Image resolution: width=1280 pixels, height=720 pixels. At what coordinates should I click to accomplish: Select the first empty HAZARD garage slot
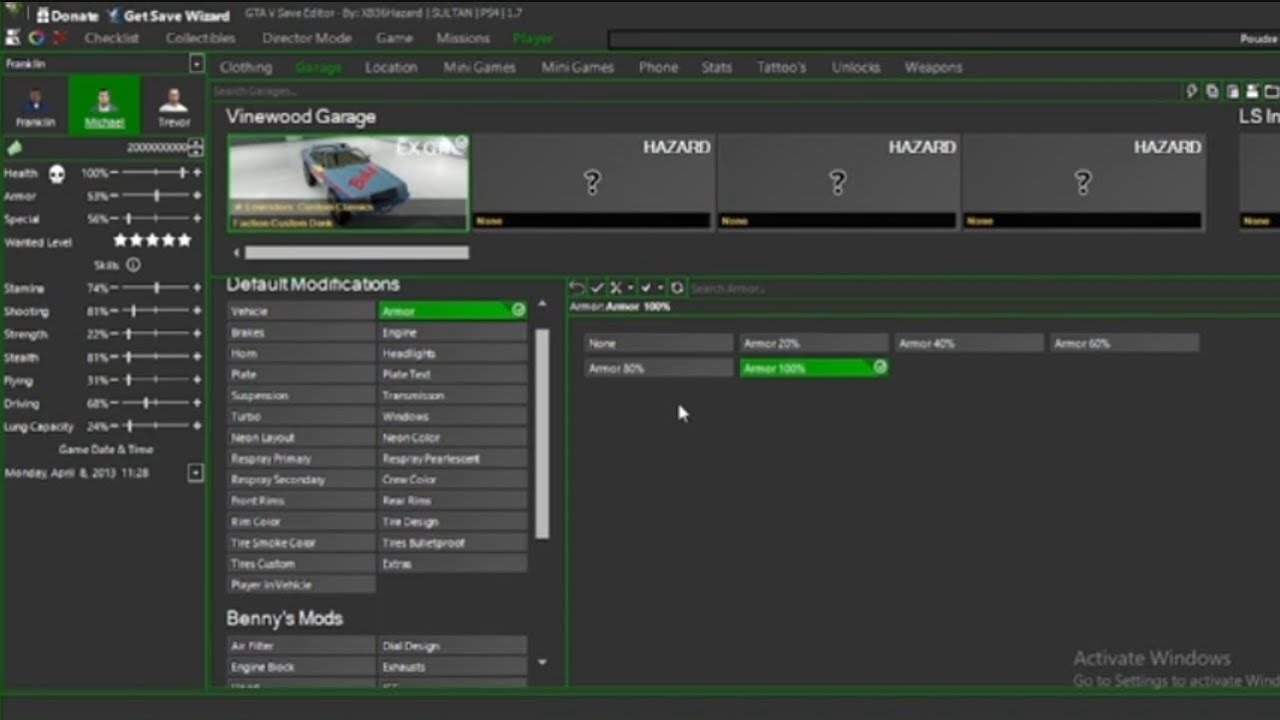(593, 183)
